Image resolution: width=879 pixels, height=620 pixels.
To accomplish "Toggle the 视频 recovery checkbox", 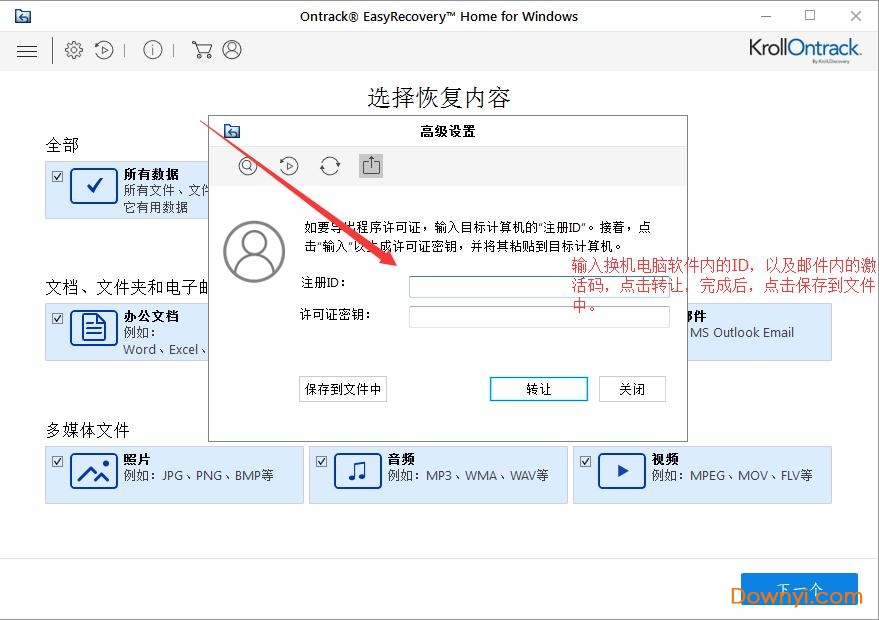I will click(585, 461).
